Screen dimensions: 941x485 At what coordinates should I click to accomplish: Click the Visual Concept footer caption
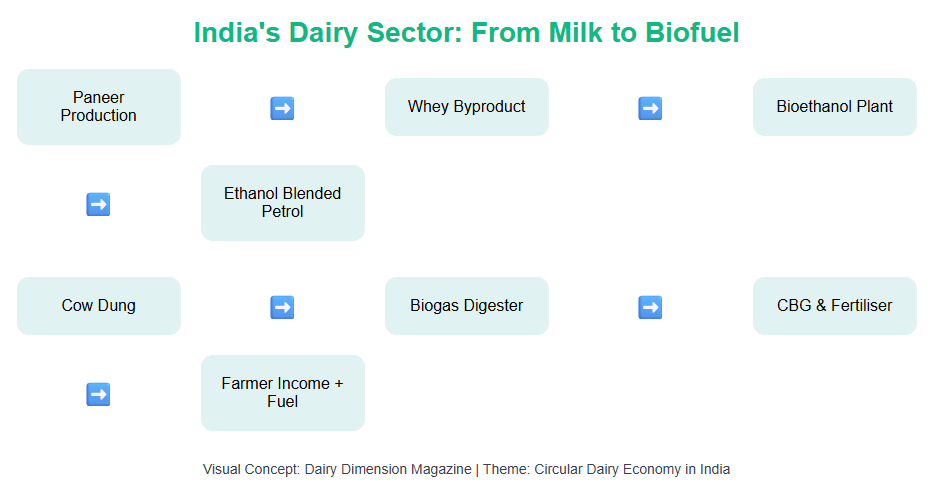466,469
